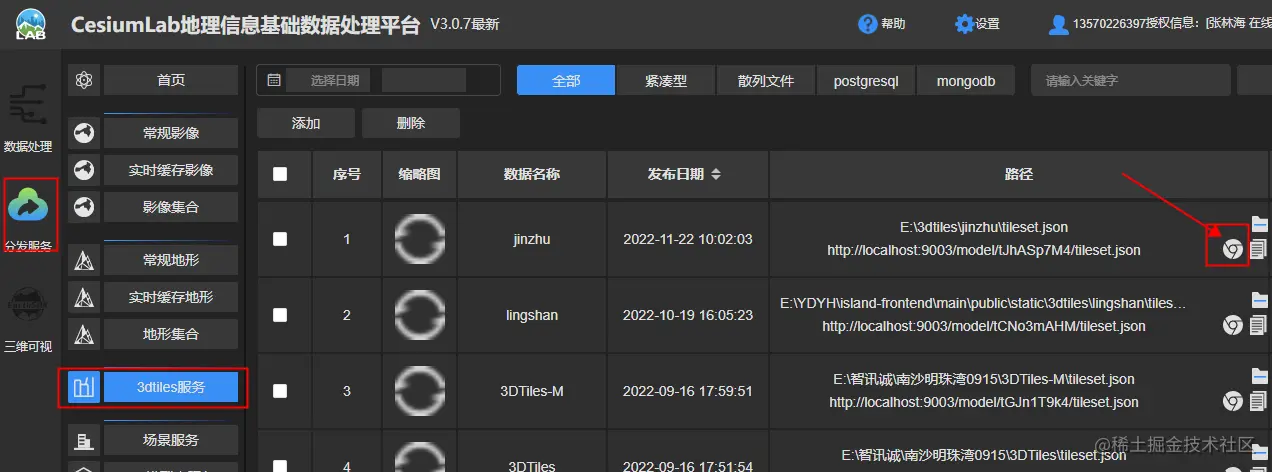This screenshot has height=472, width=1272.
Task: Open 首页 home menu item
Action: tap(171, 80)
